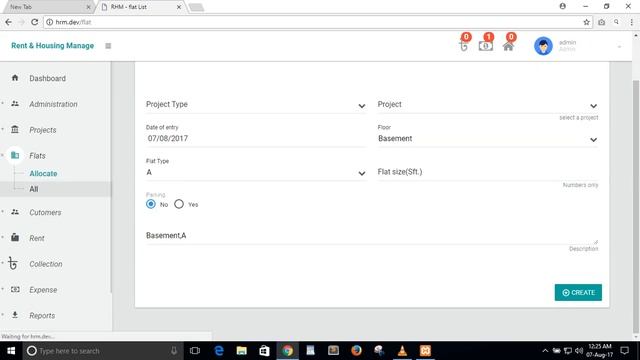Viewport: 640px width, 360px height.
Task: Click the Rent icon in the sidebar
Action: pos(15,237)
